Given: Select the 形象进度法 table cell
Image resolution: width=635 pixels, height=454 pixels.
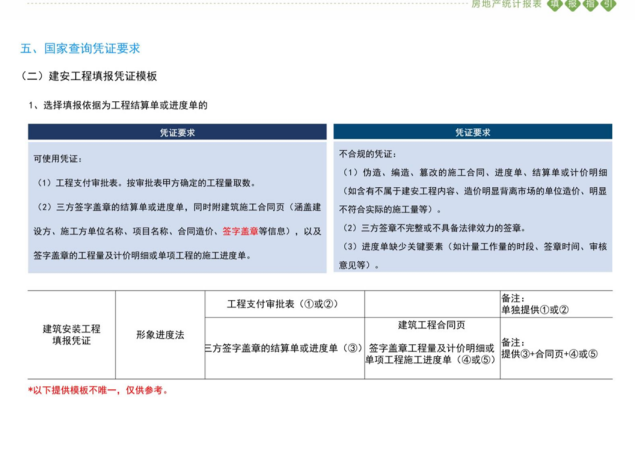Looking at the screenshot, I should tap(160, 334).
